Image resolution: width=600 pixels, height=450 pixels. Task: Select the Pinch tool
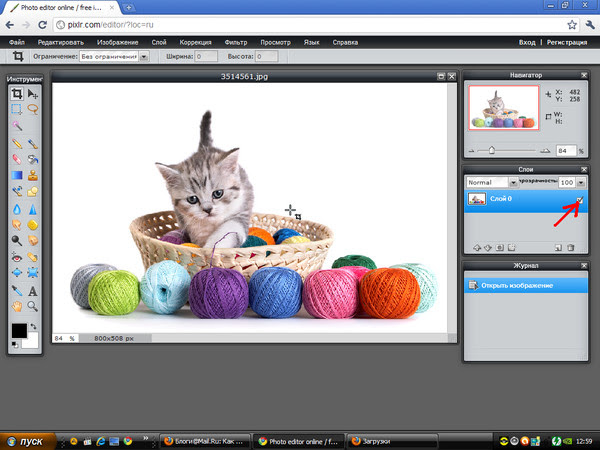33,272
